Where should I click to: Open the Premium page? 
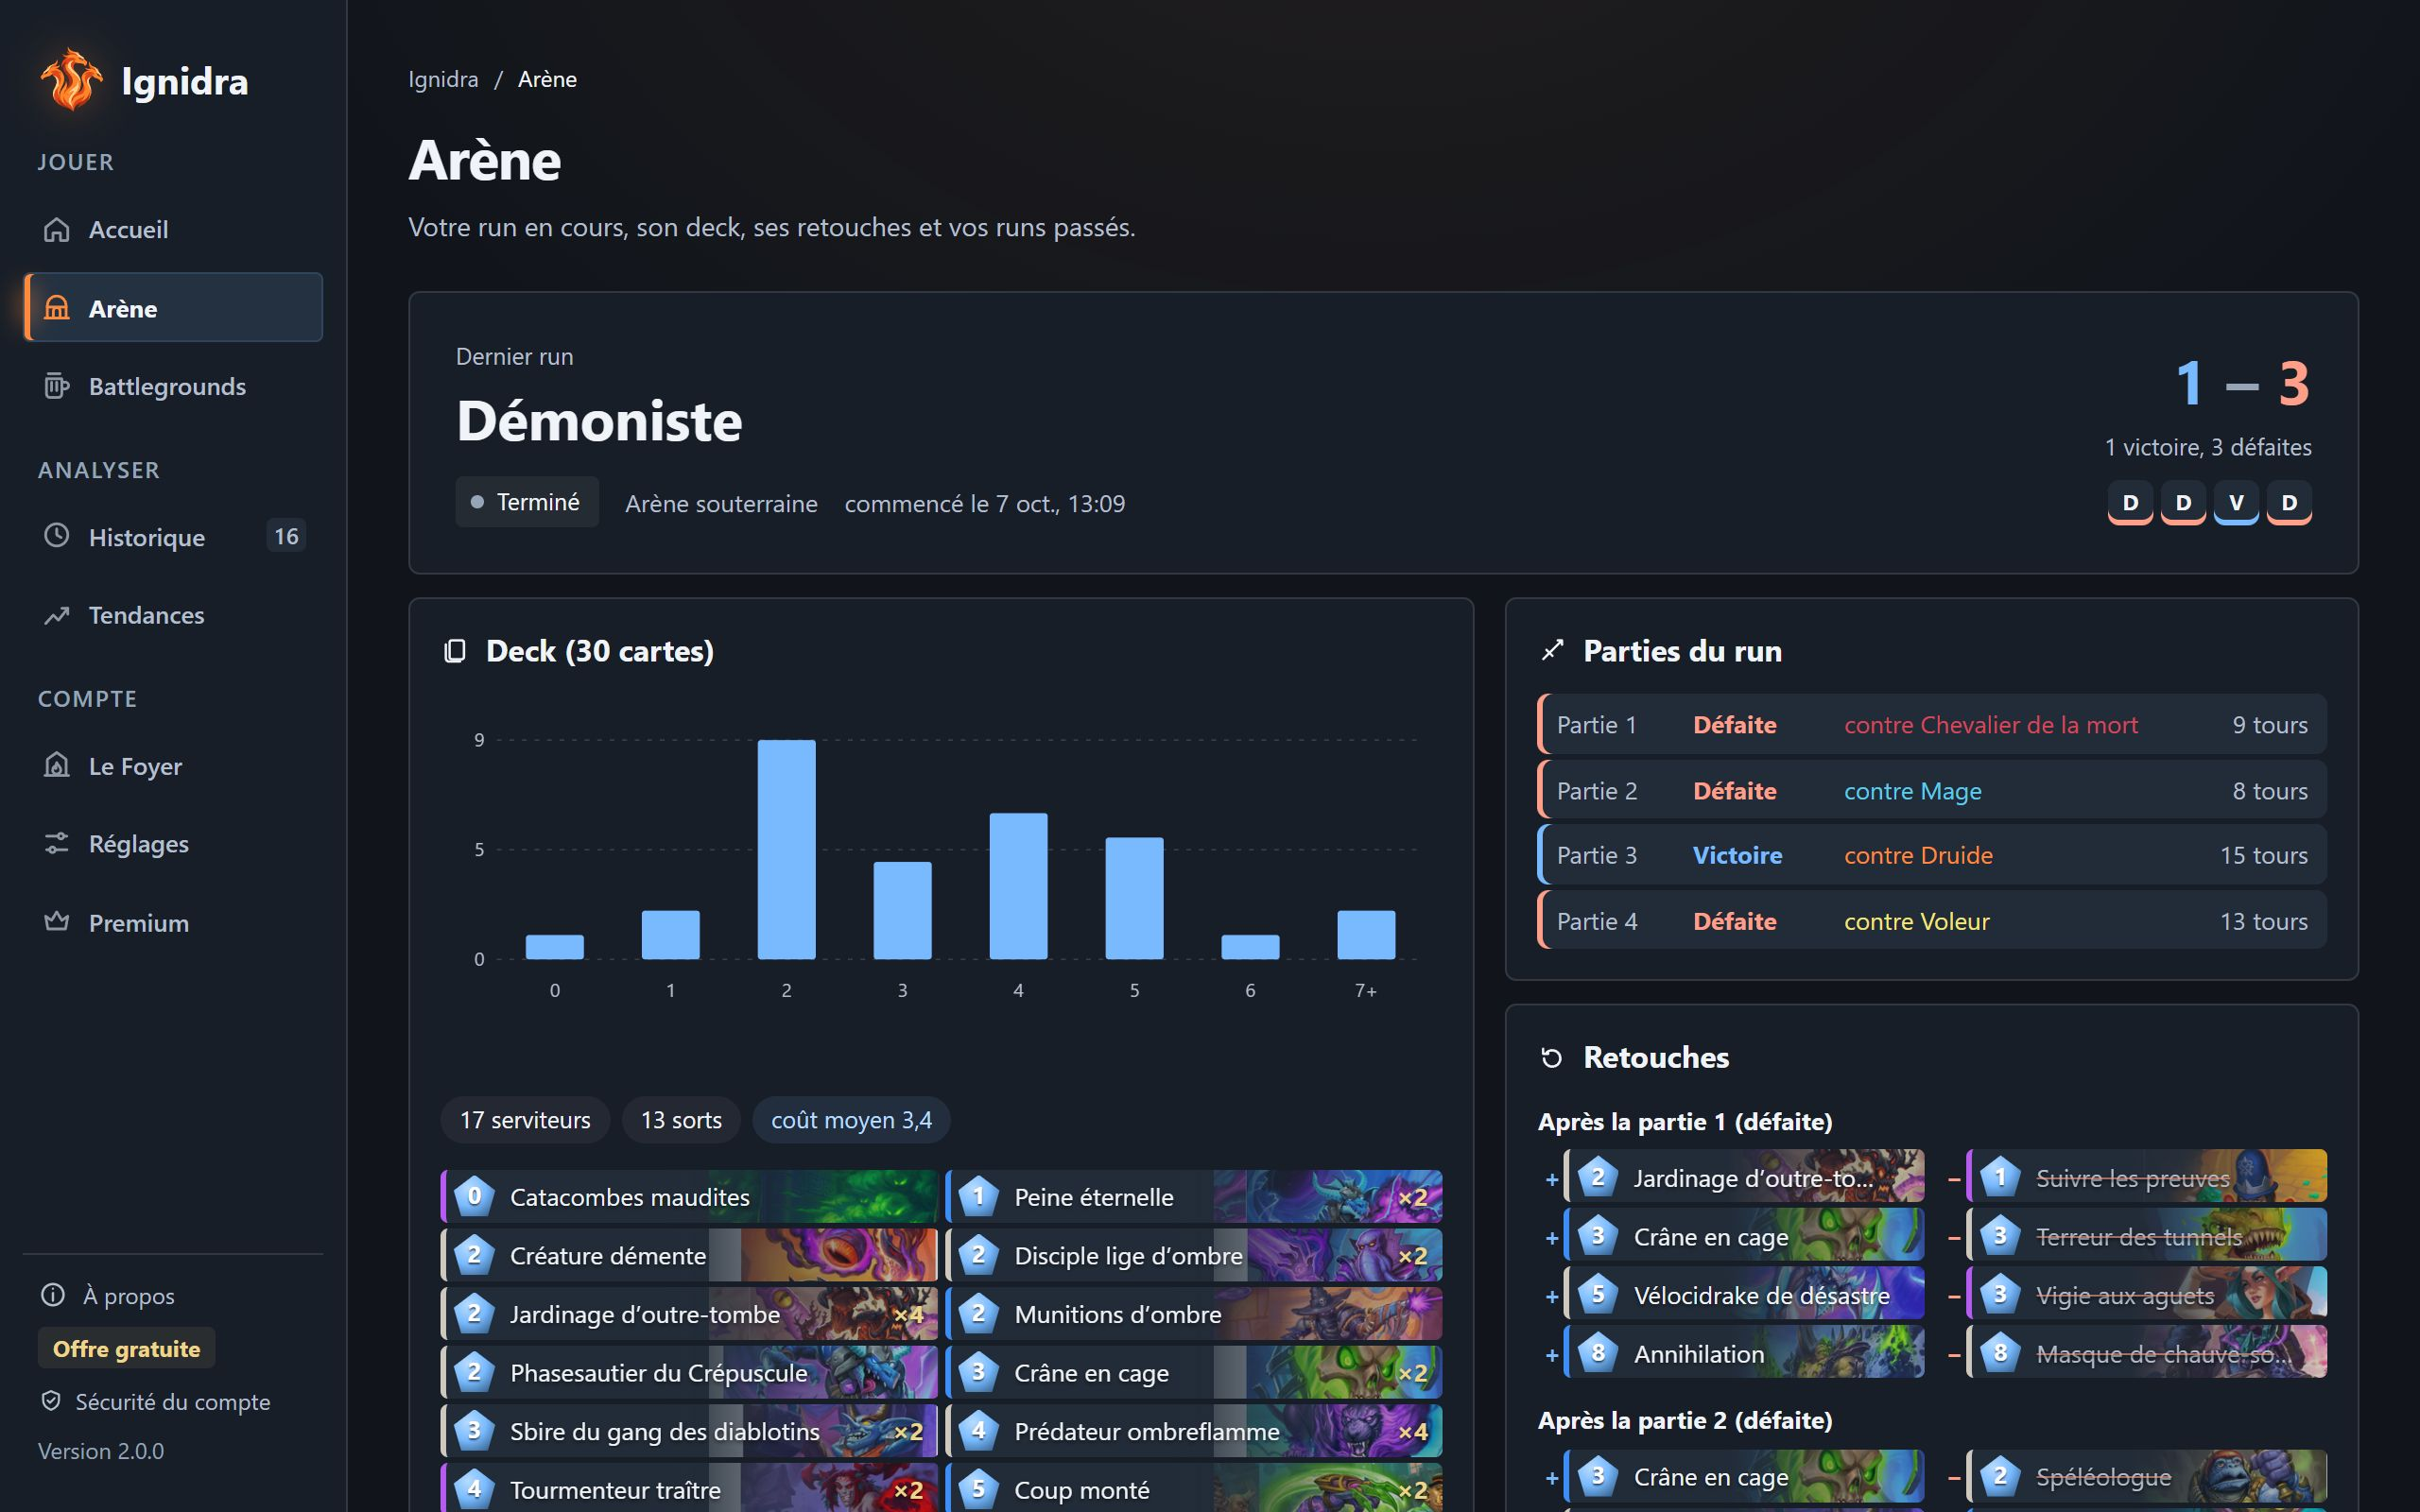[x=173, y=922]
